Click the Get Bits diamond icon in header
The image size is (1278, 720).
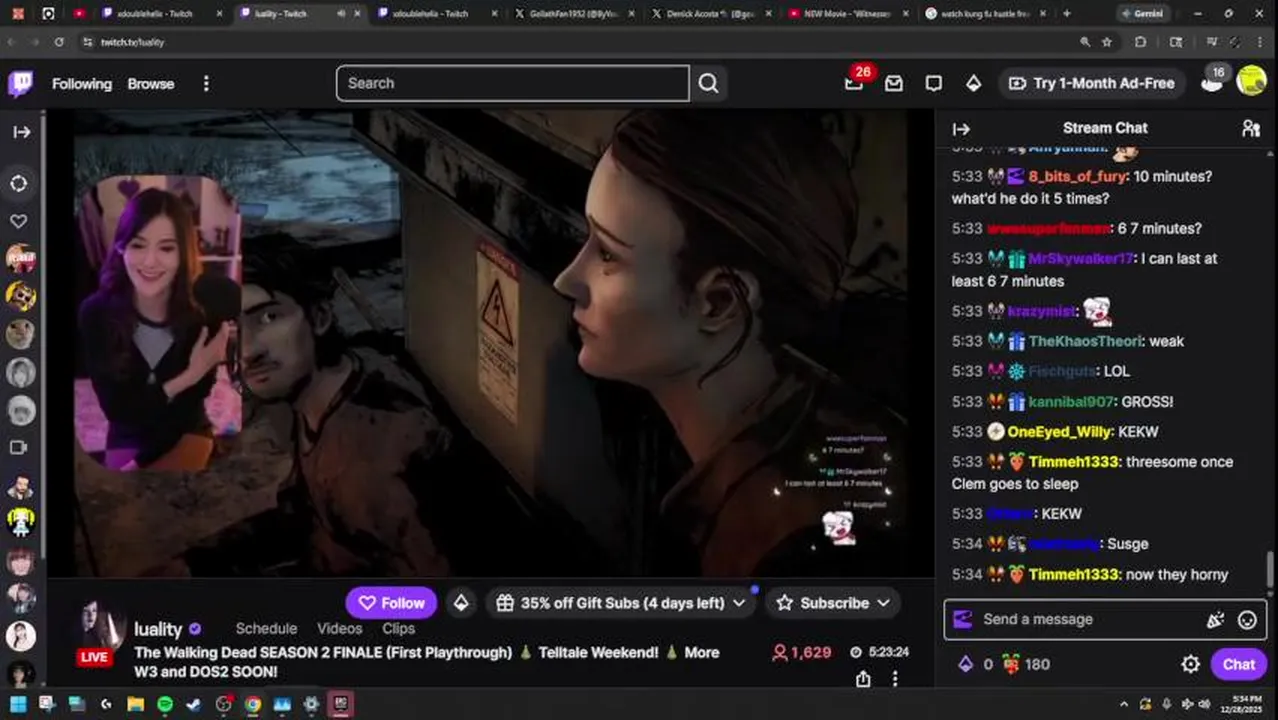973,84
